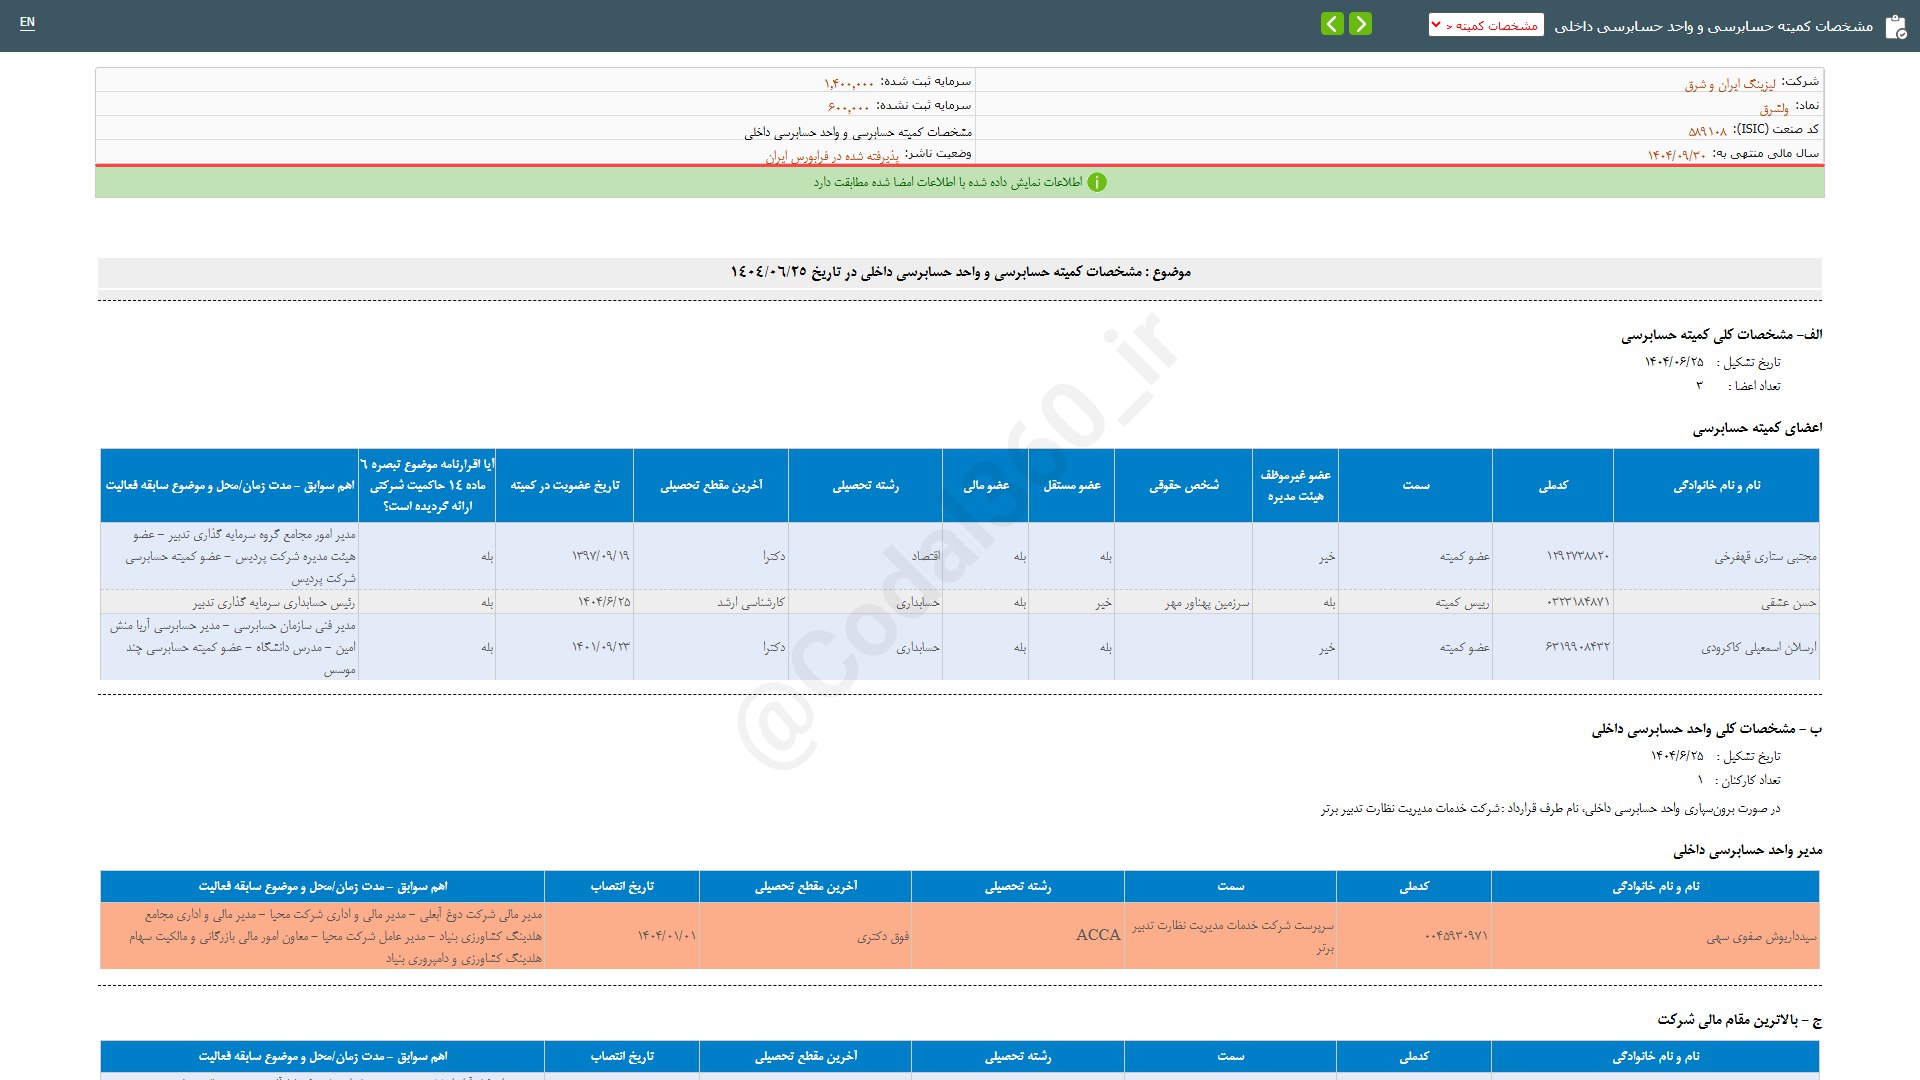The image size is (1920, 1080).
Task: Click publisher status پذیرفته شده در فرابورس ایران
Action: 832,156
